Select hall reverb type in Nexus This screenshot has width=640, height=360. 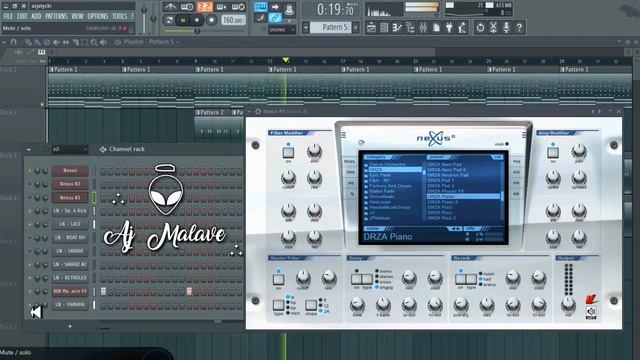pyautogui.click(x=486, y=279)
